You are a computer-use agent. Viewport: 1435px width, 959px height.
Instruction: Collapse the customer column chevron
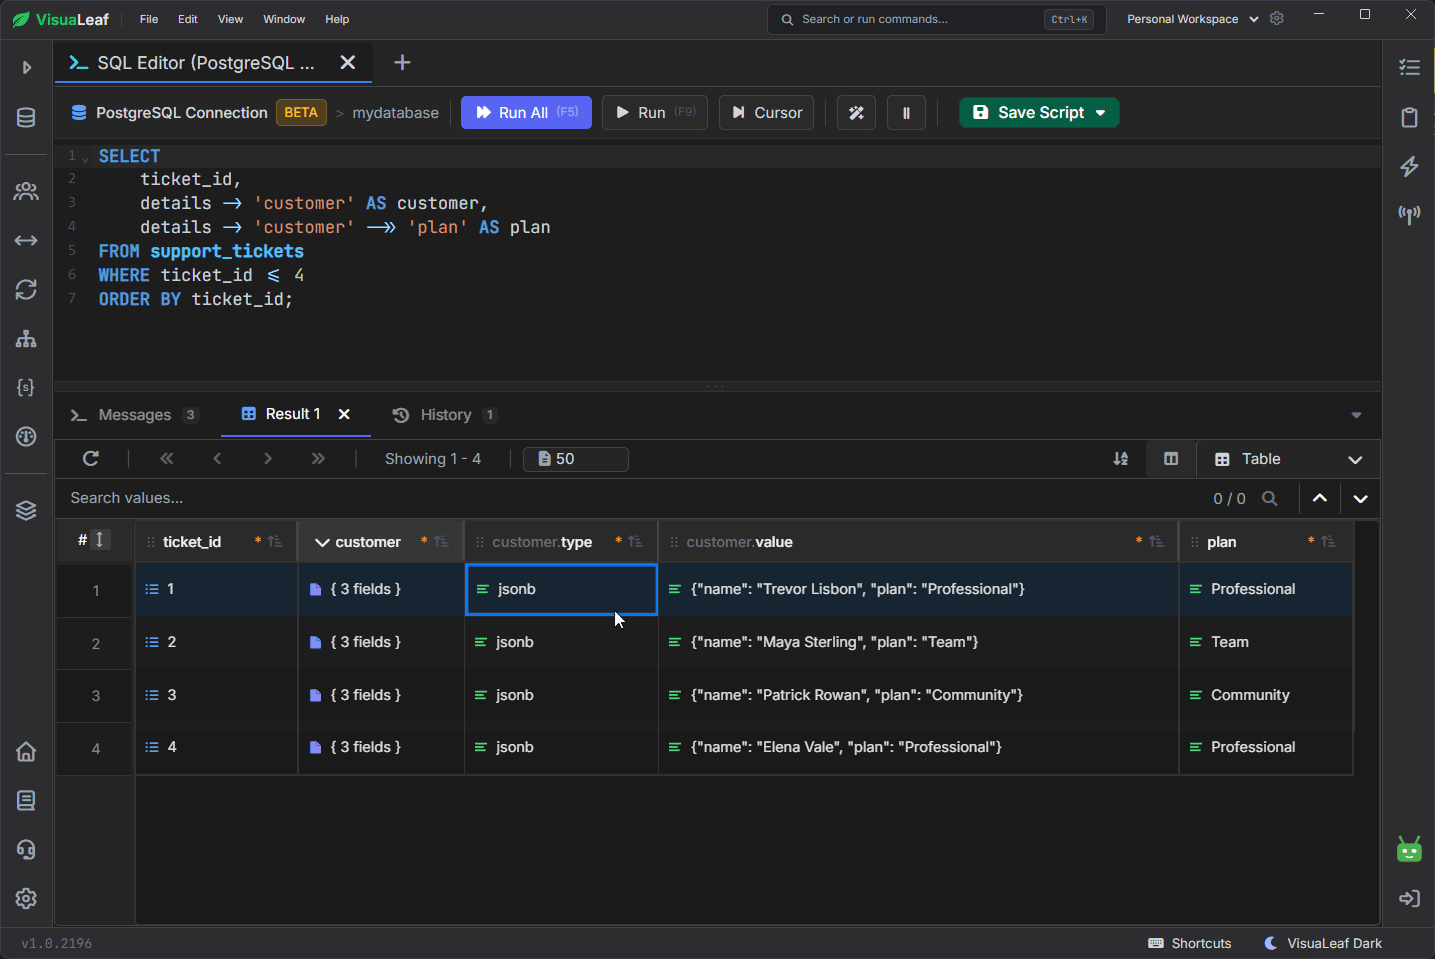pos(322,542)
